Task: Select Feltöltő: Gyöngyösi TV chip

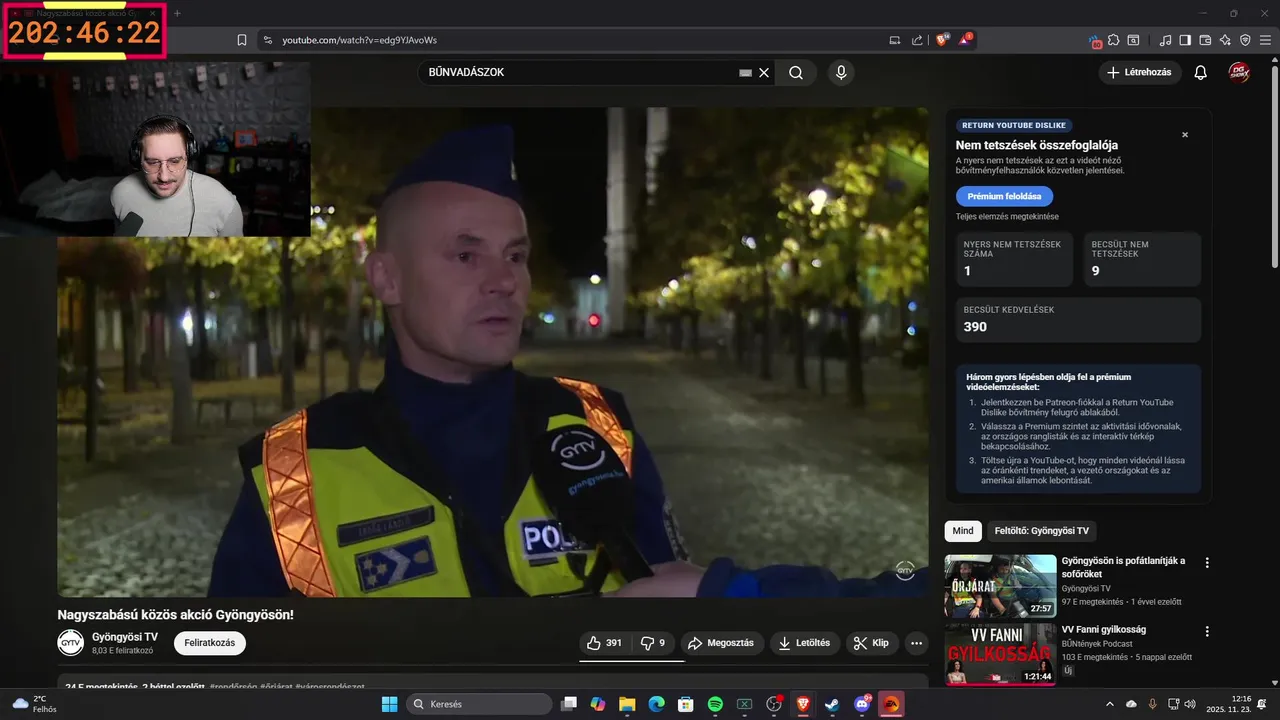Action: click(1041, 531)
